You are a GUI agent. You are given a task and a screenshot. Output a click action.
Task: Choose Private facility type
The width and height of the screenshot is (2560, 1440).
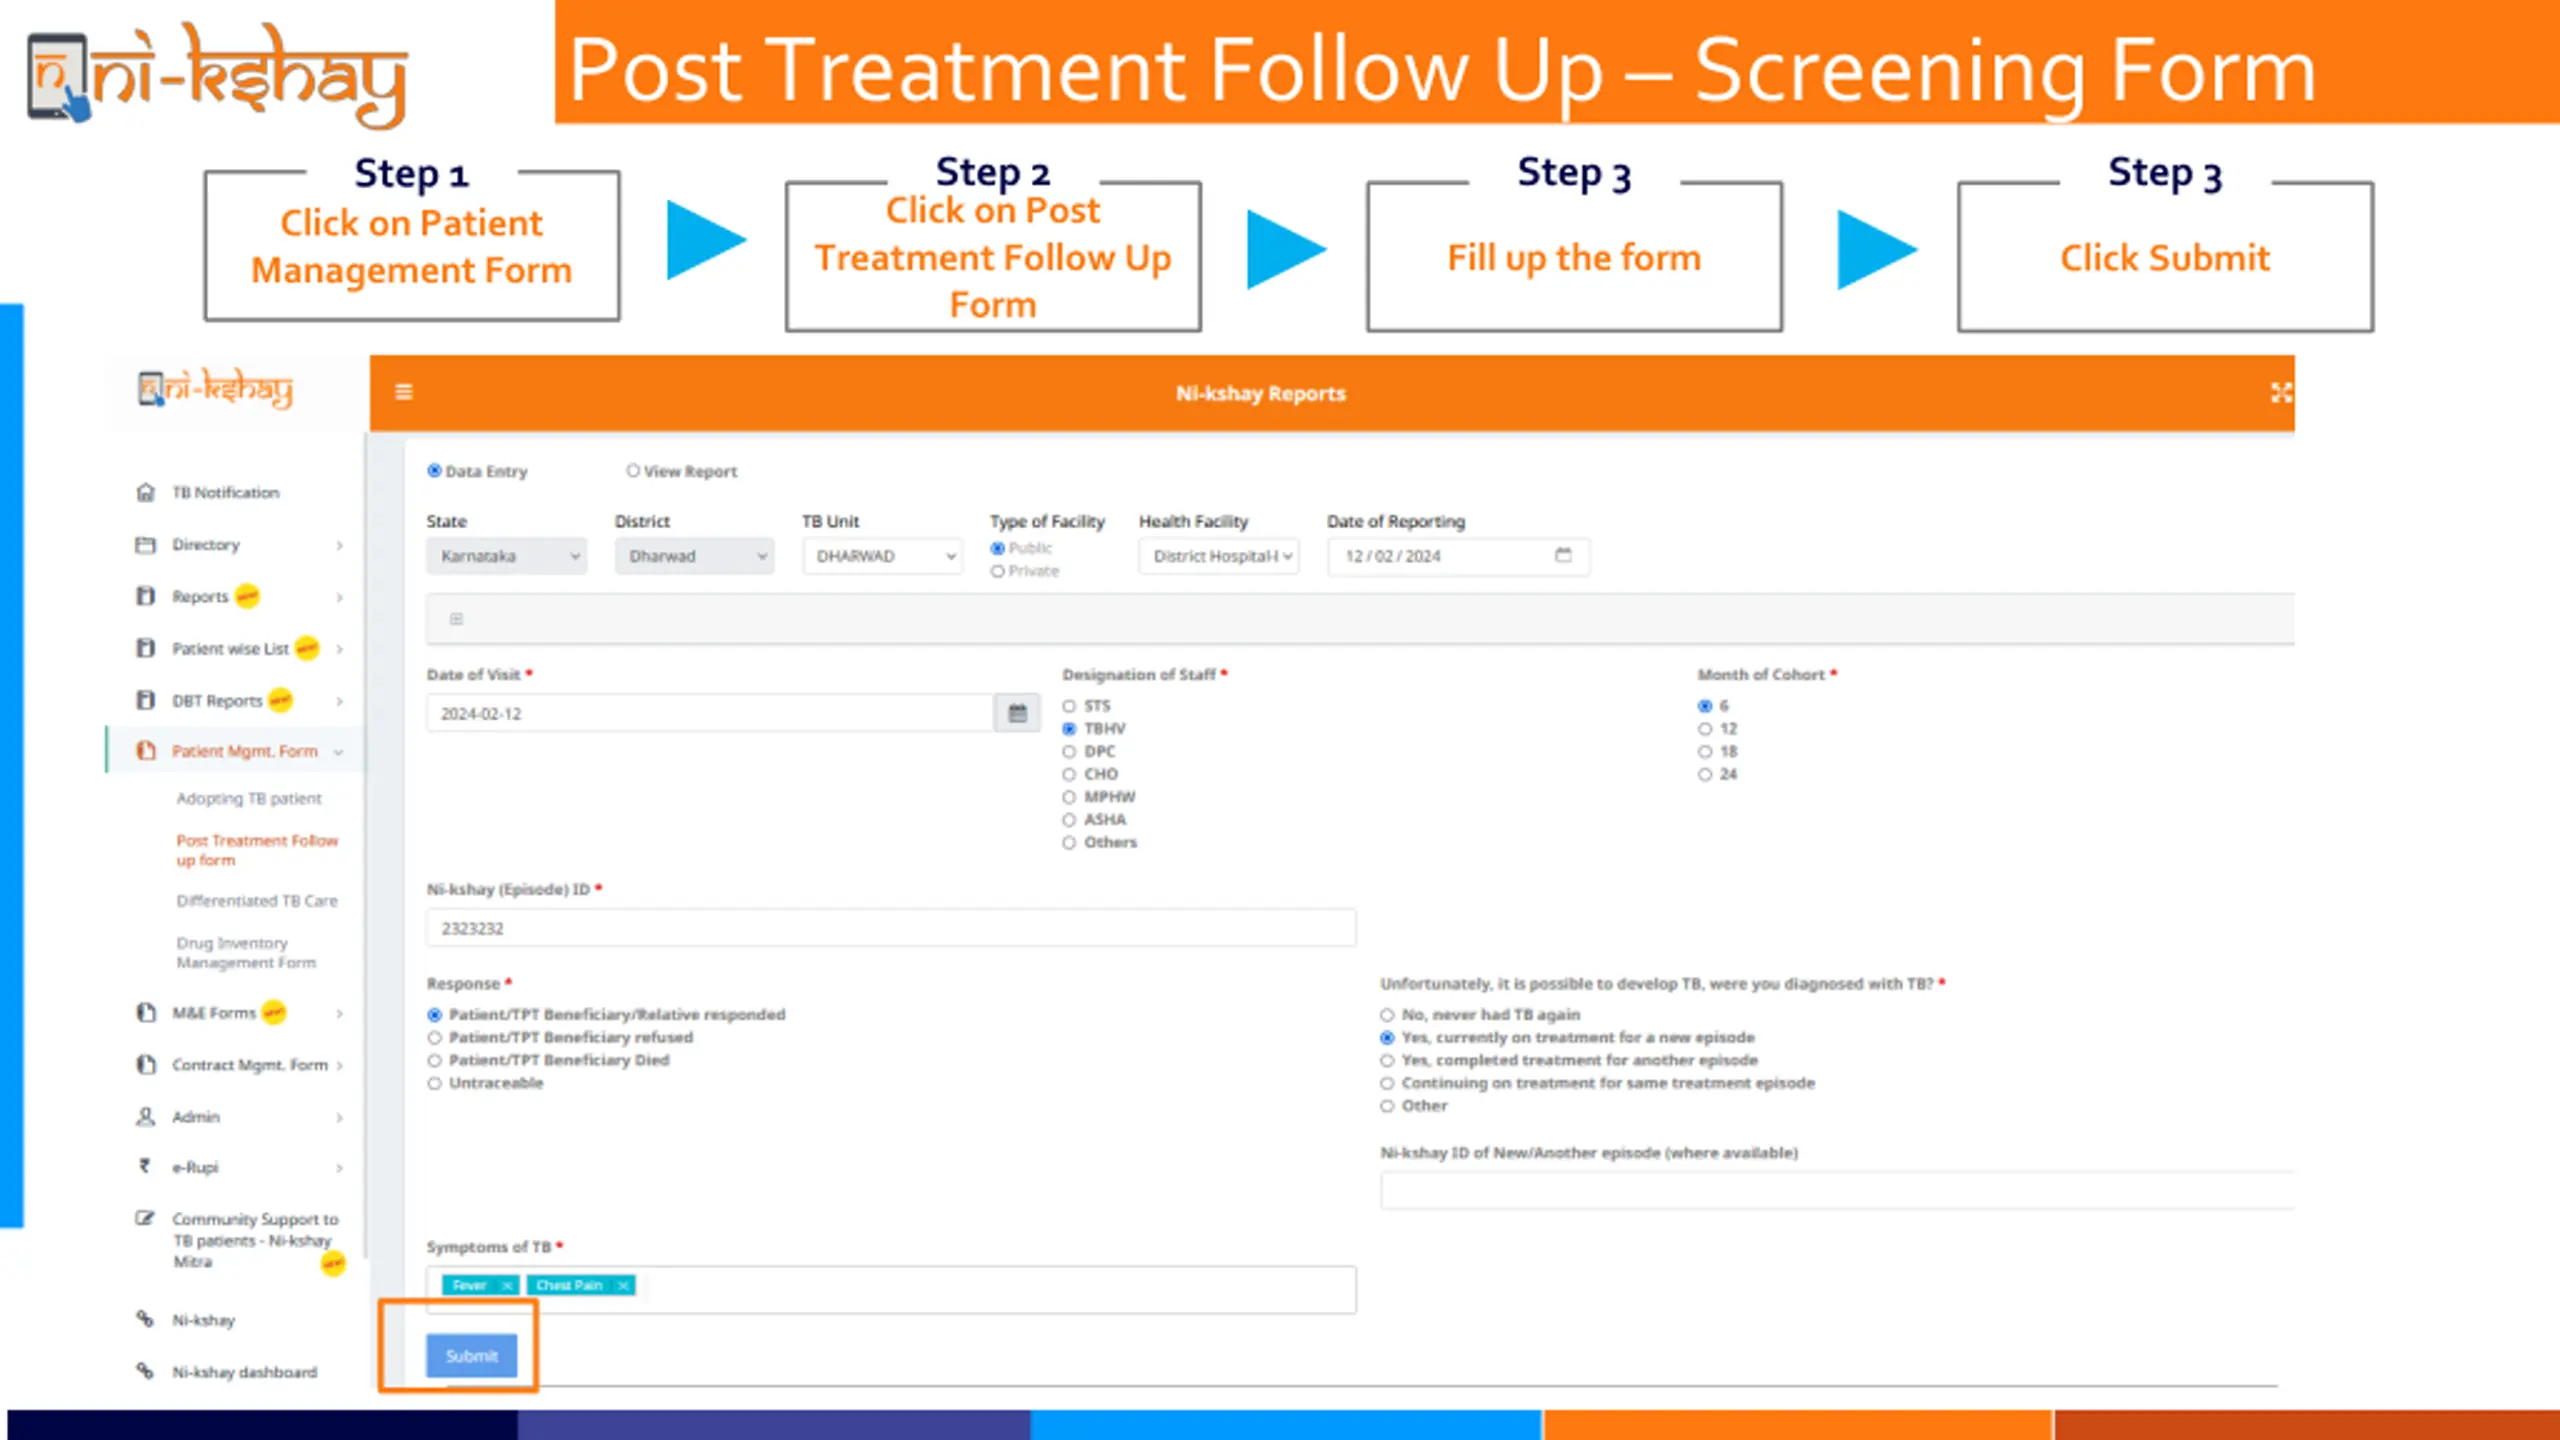[997, 571]
